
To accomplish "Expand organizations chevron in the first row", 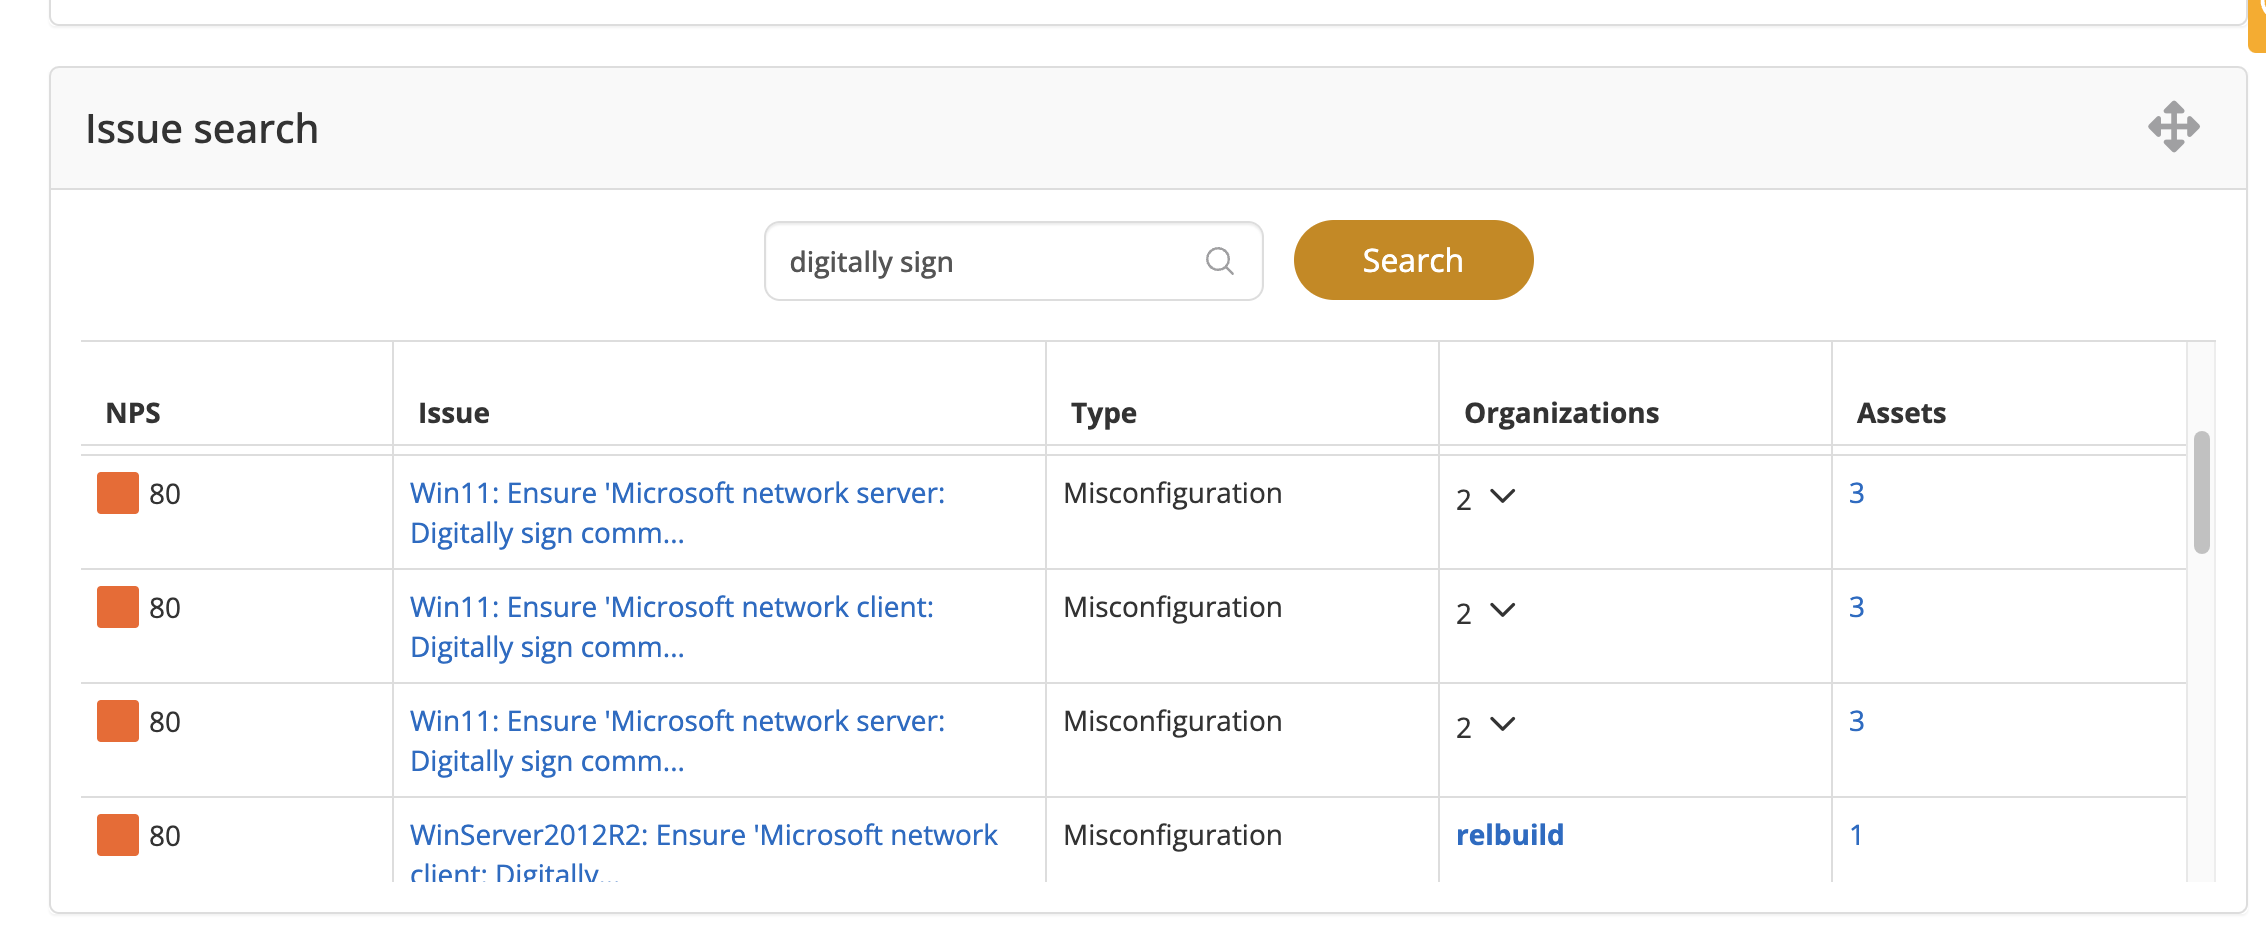I will tap(1502, 496).
